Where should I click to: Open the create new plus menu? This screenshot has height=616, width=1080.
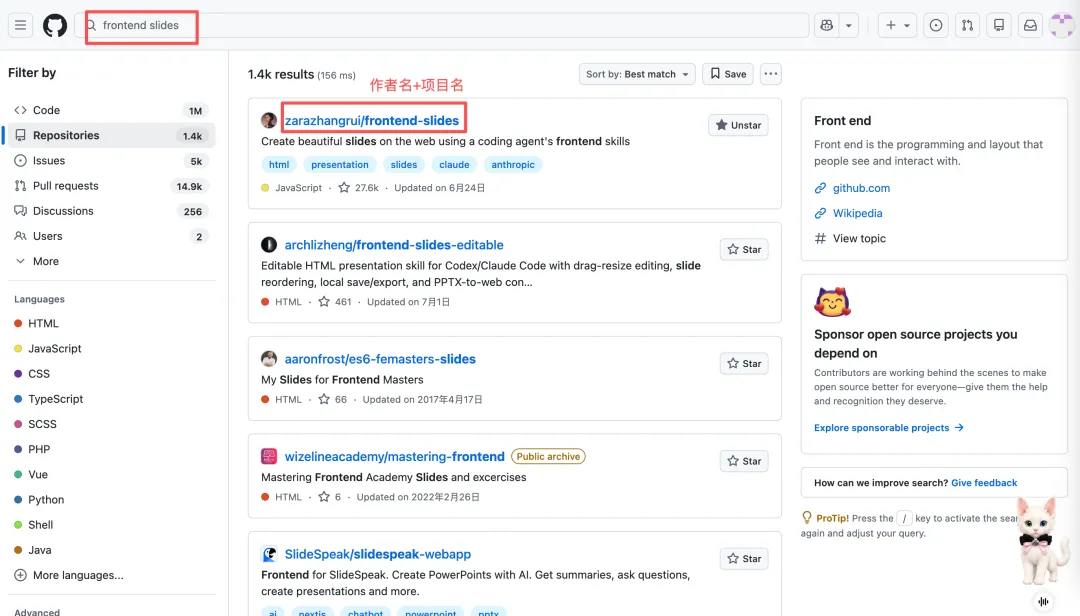tap(897, 25)
